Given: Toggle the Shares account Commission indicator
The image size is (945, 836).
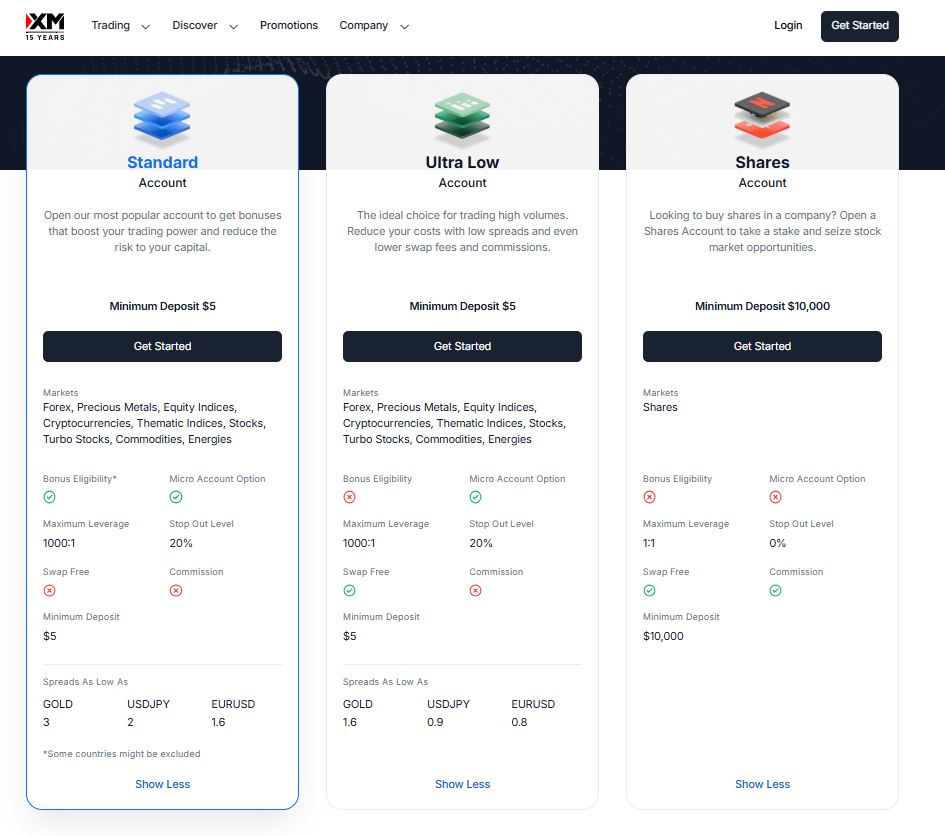Looking at the screenshot, I should point(775,590).
